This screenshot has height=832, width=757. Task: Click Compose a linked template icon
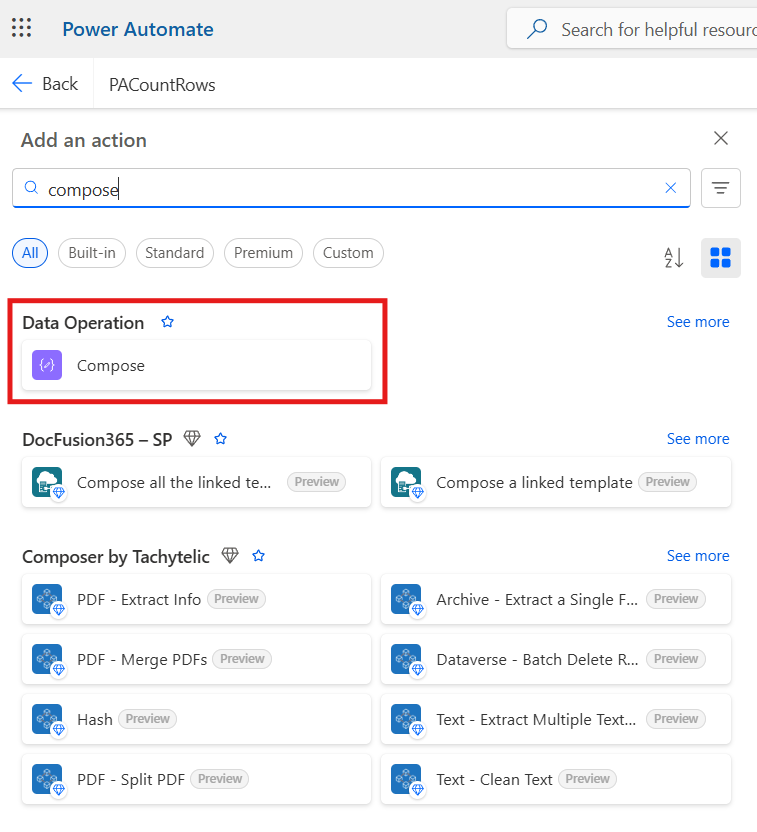click(x=407, y=482)
